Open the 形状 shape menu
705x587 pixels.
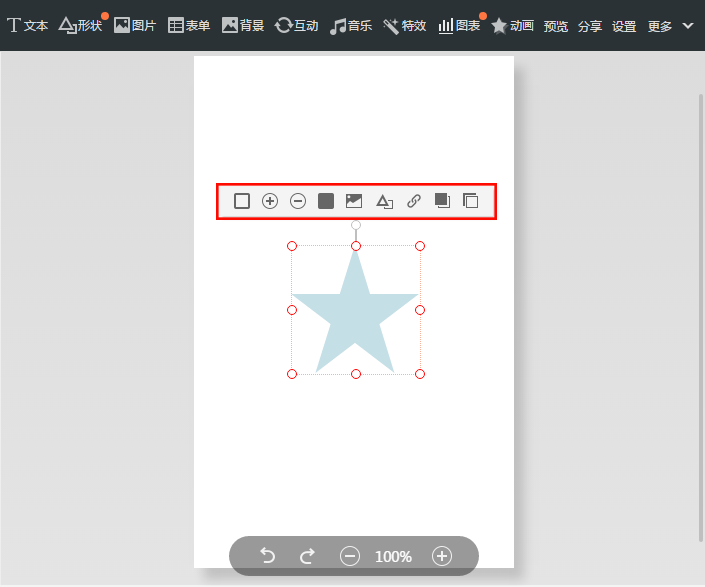point(81,26)
